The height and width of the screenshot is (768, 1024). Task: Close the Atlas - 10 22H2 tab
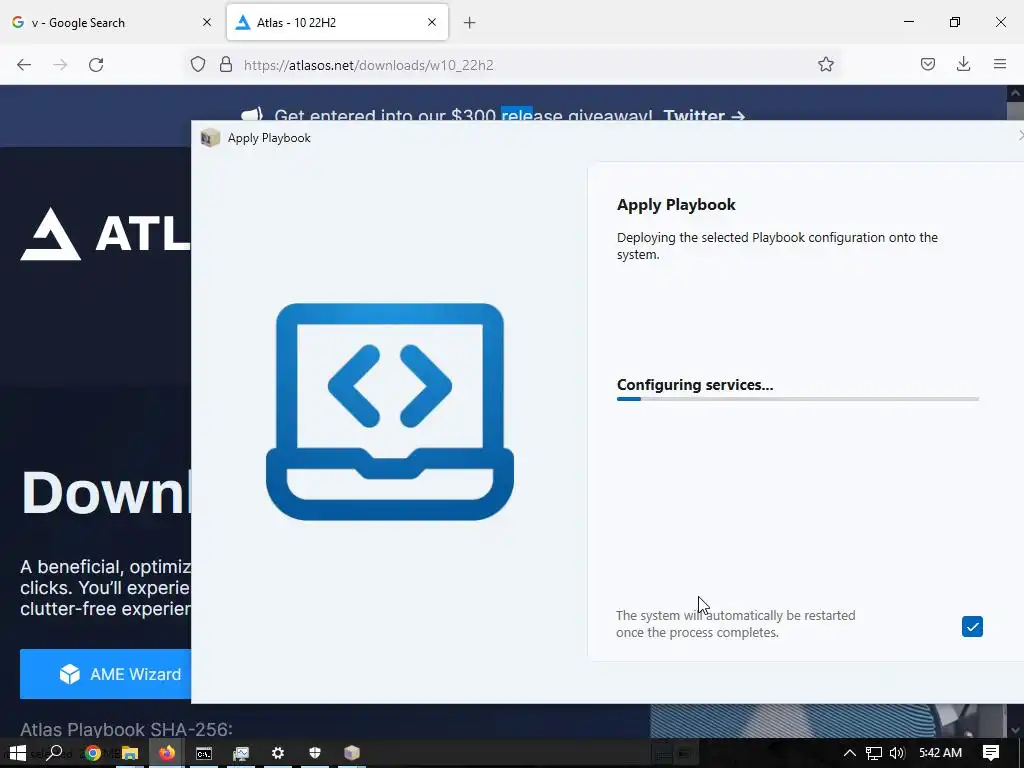pos(432,22)
